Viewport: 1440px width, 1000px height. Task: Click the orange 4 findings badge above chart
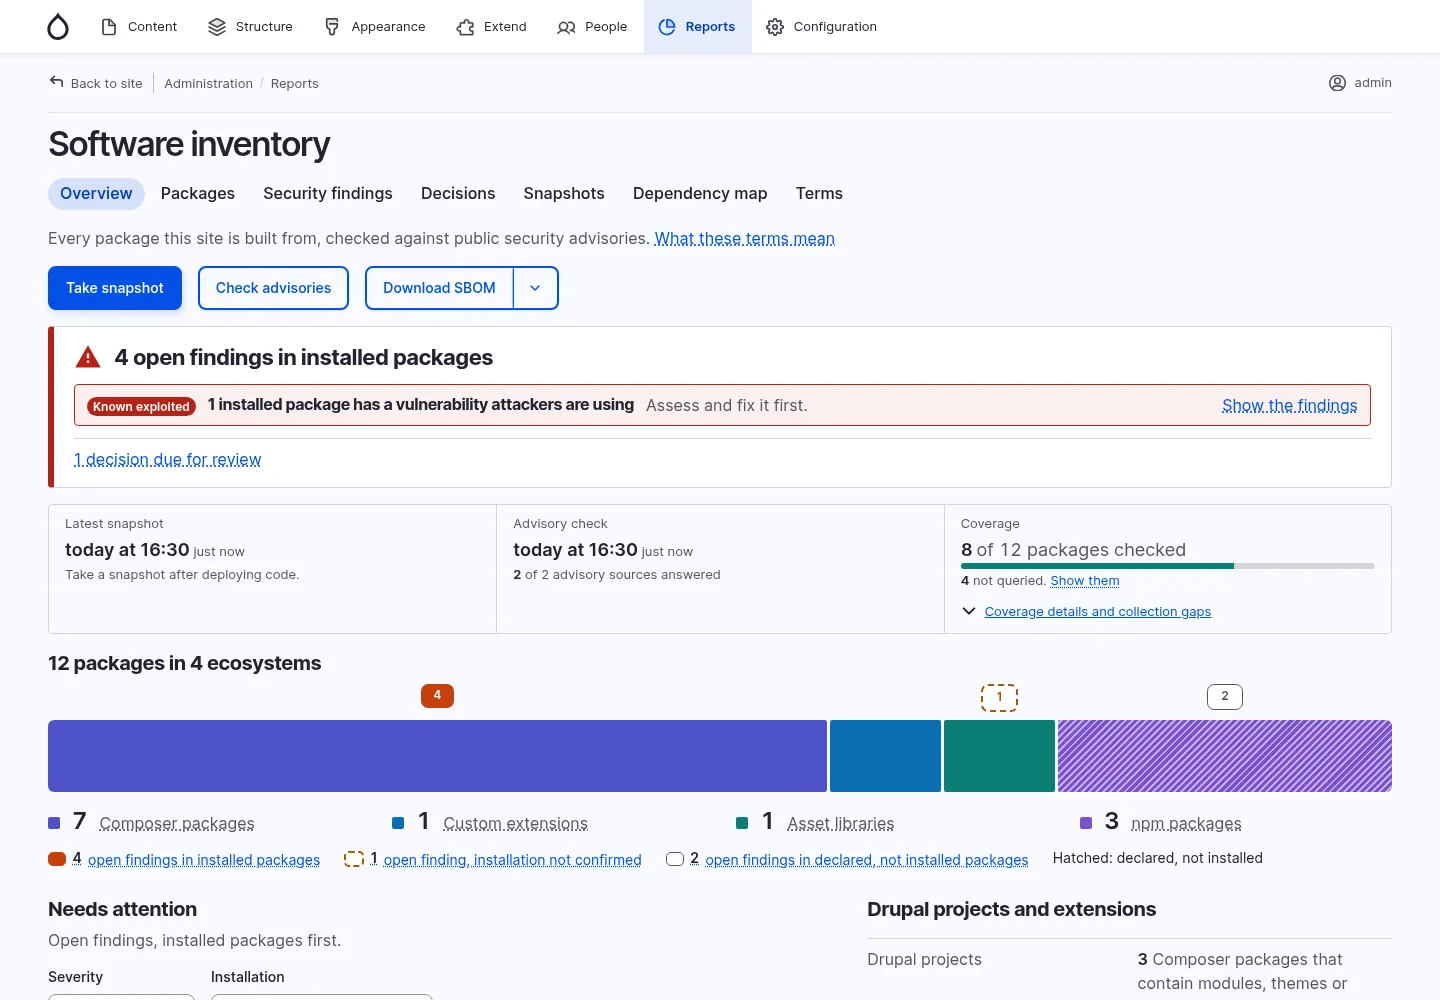pyautogui.click(x=437, y=696)
